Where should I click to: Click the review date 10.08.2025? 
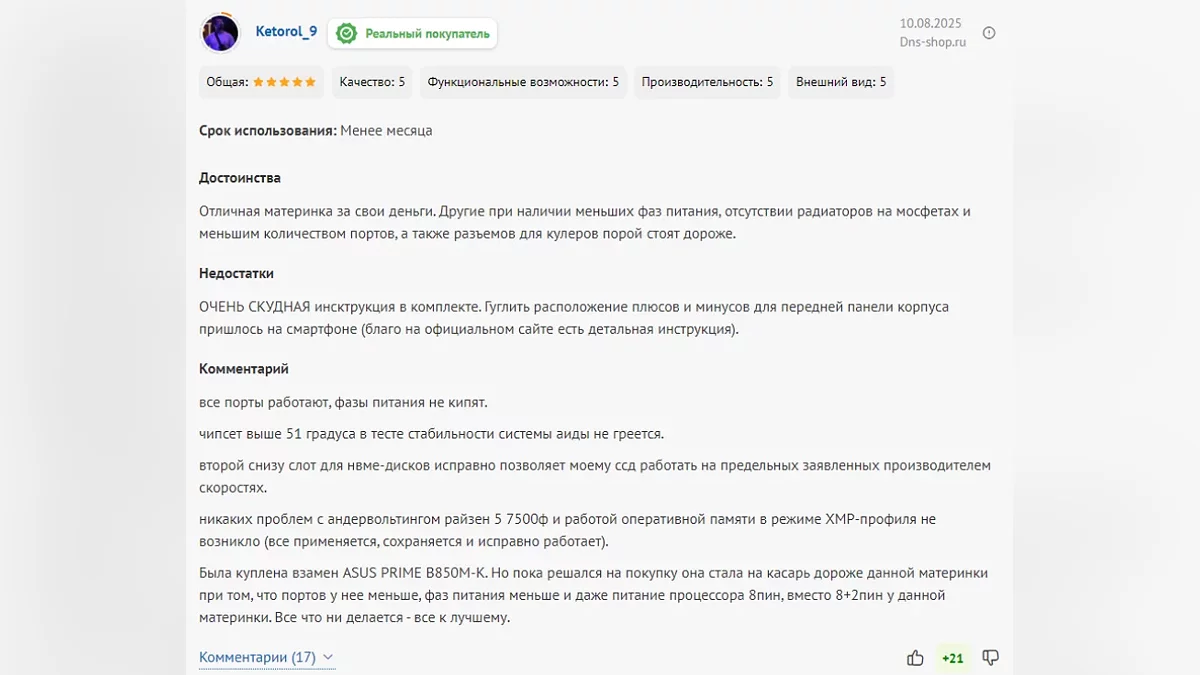click(x=932, y=23)
